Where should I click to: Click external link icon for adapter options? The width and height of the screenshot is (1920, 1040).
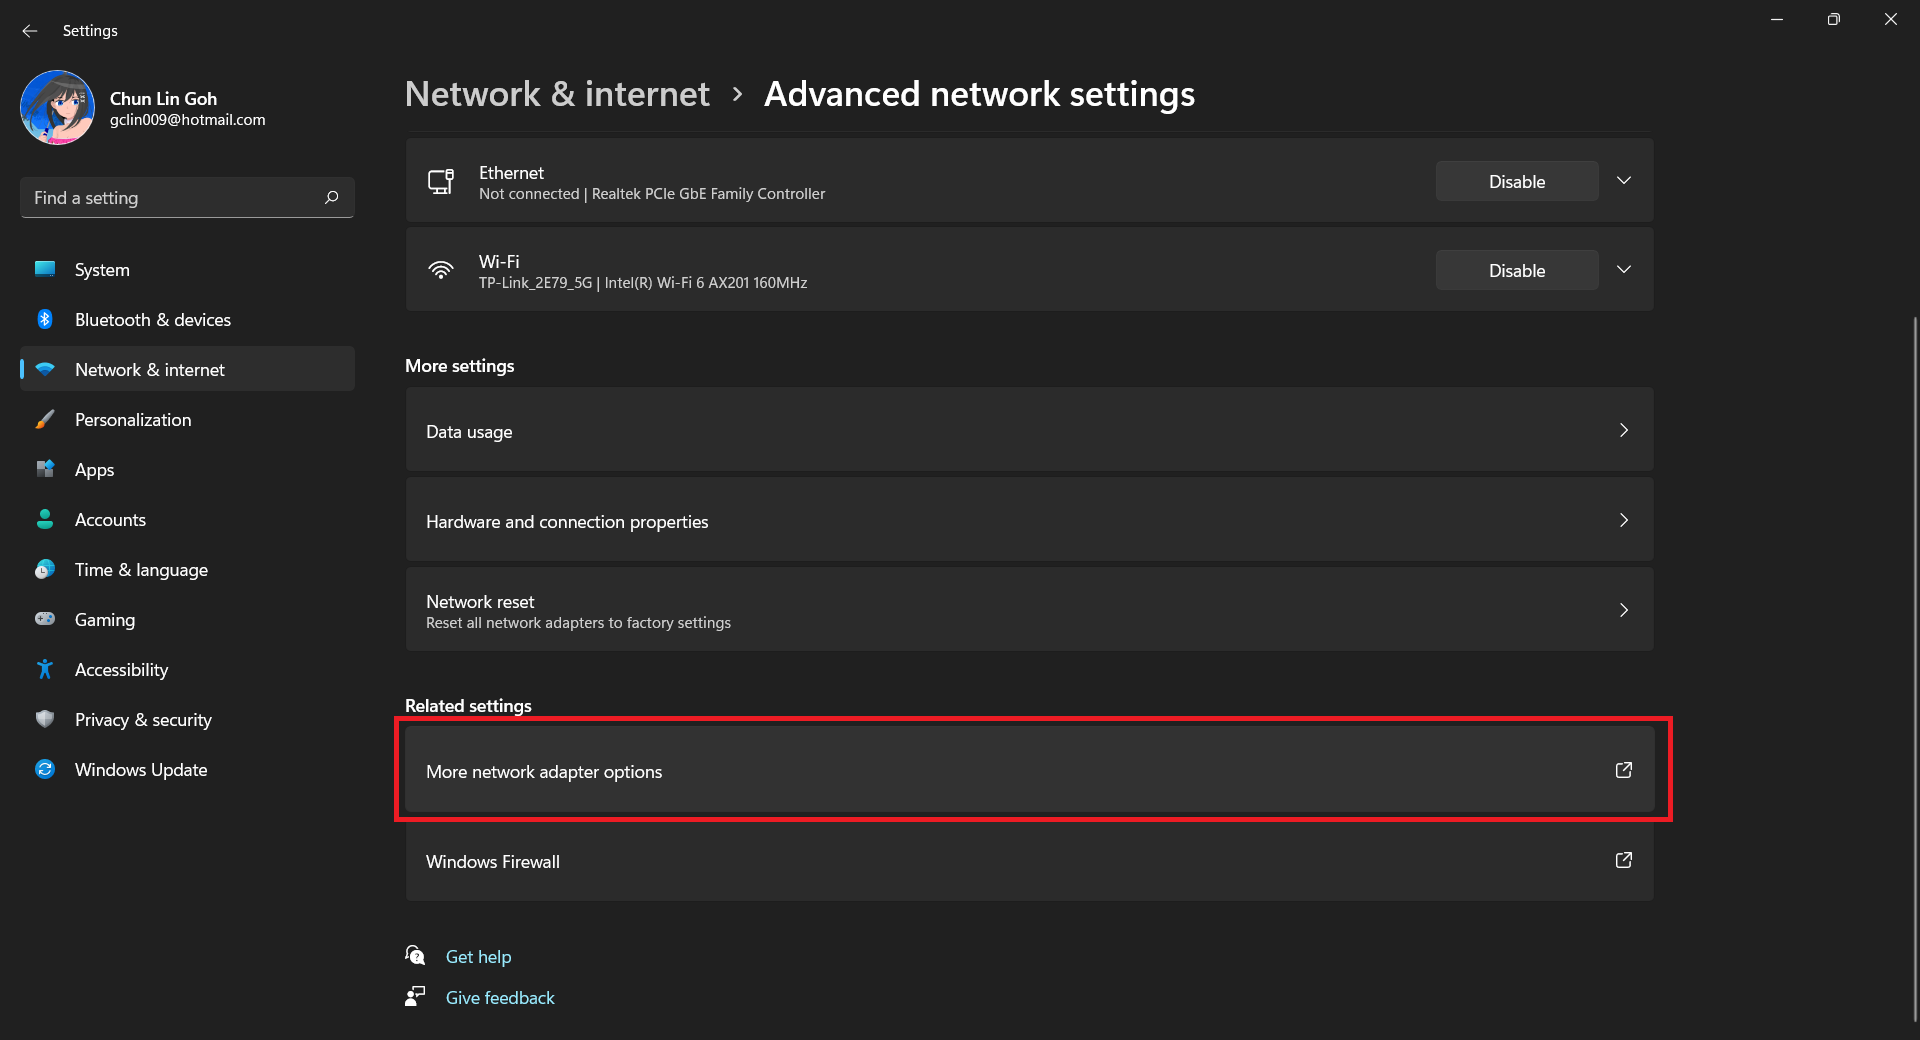pos(1623,770)
